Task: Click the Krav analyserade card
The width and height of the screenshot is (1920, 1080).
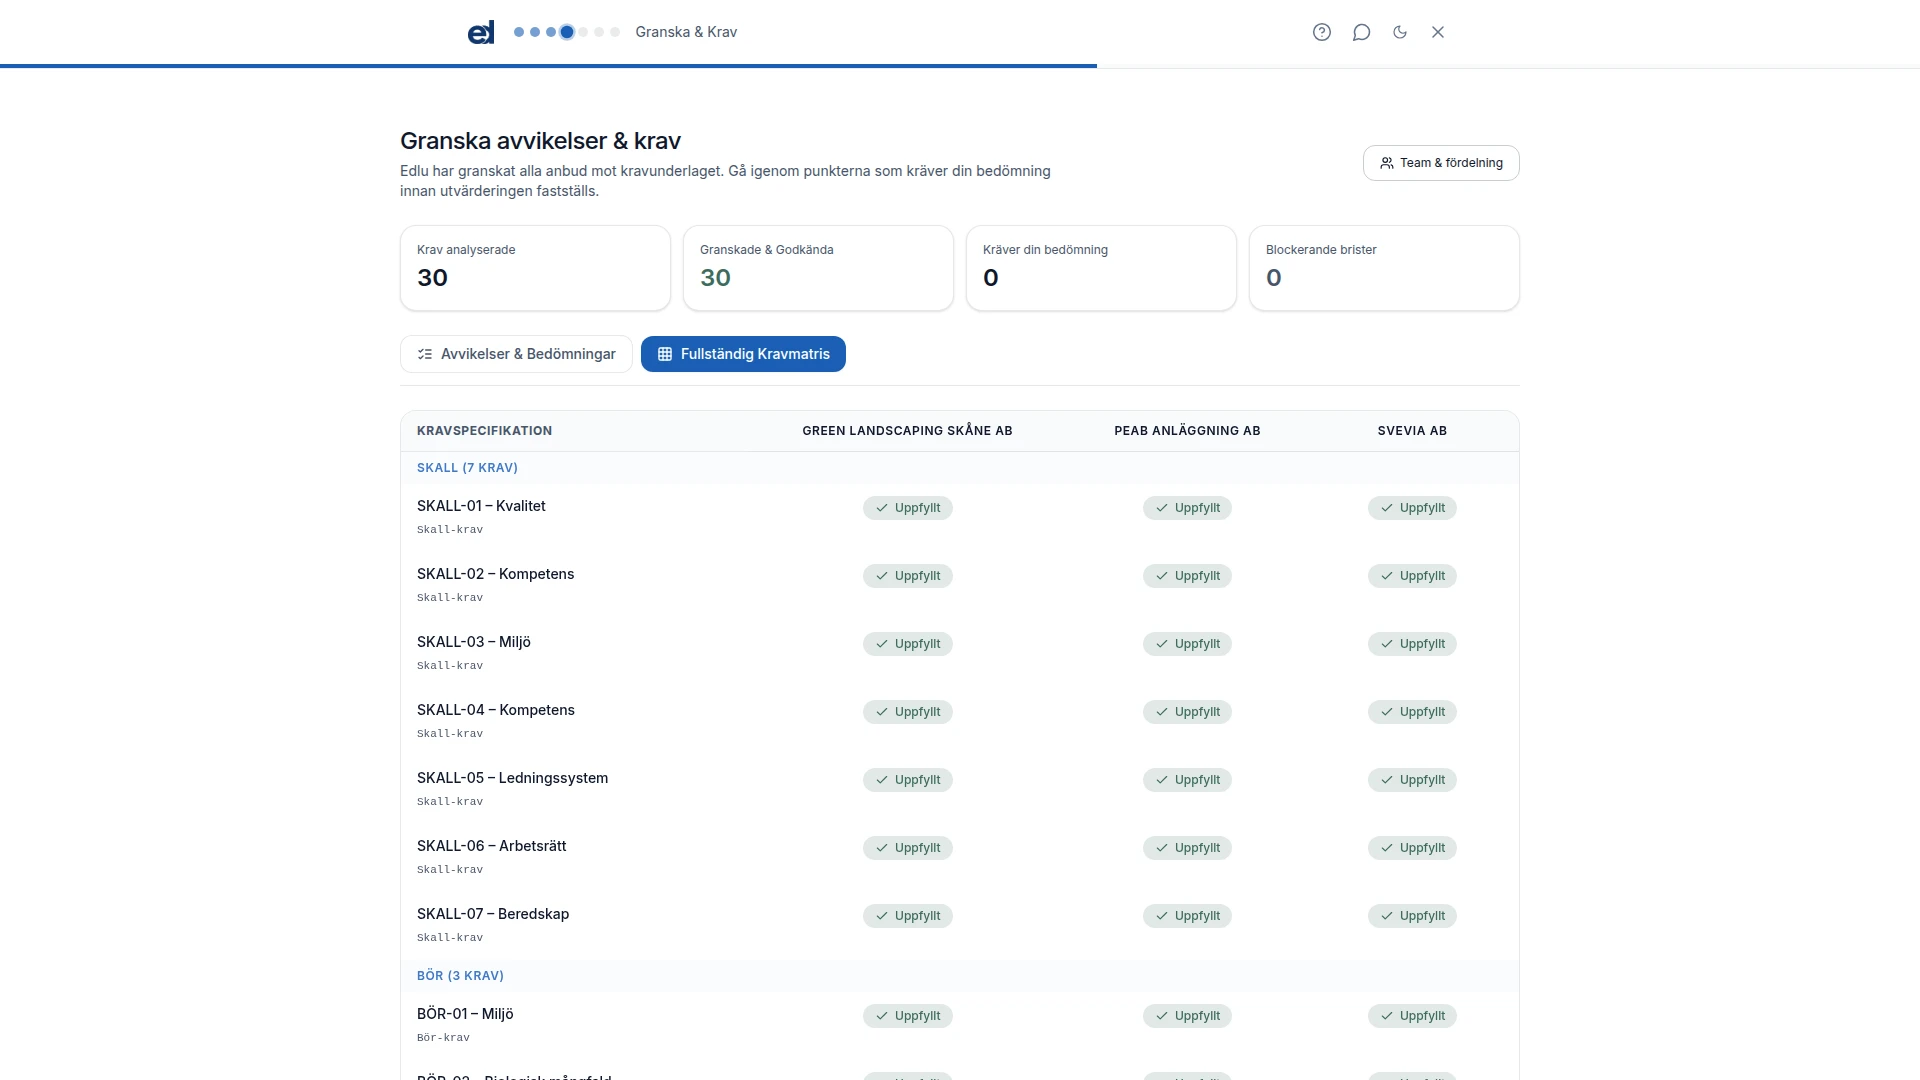Action: point(535,268)
